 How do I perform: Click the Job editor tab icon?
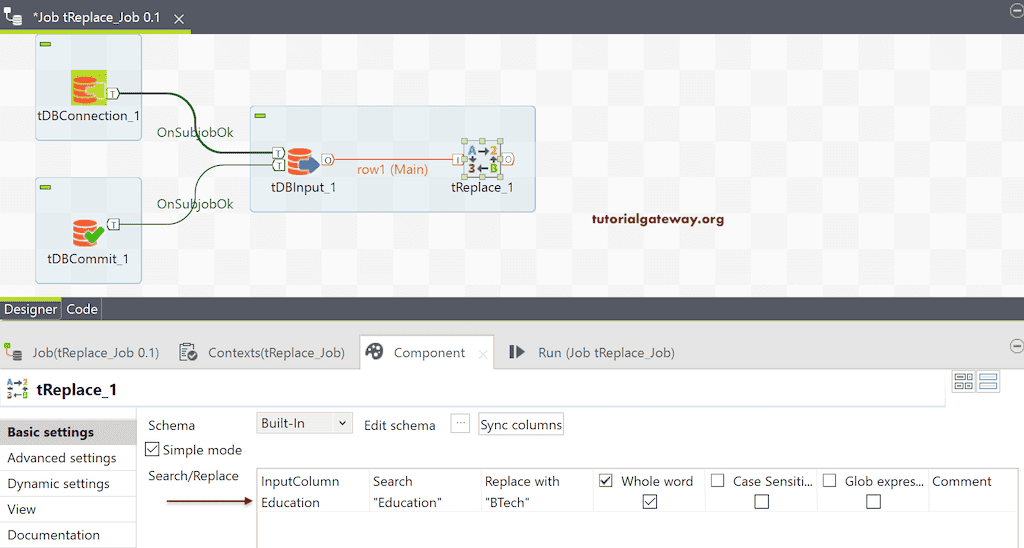13,16
